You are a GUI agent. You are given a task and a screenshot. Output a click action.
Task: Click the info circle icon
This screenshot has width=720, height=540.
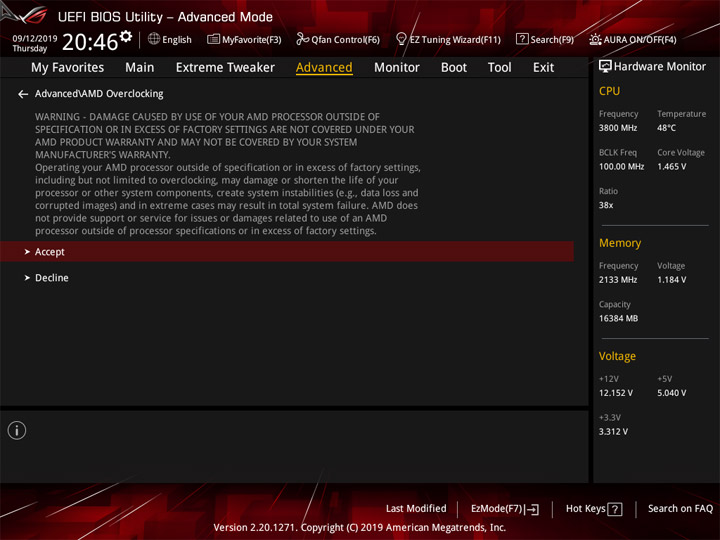[17, 430]
